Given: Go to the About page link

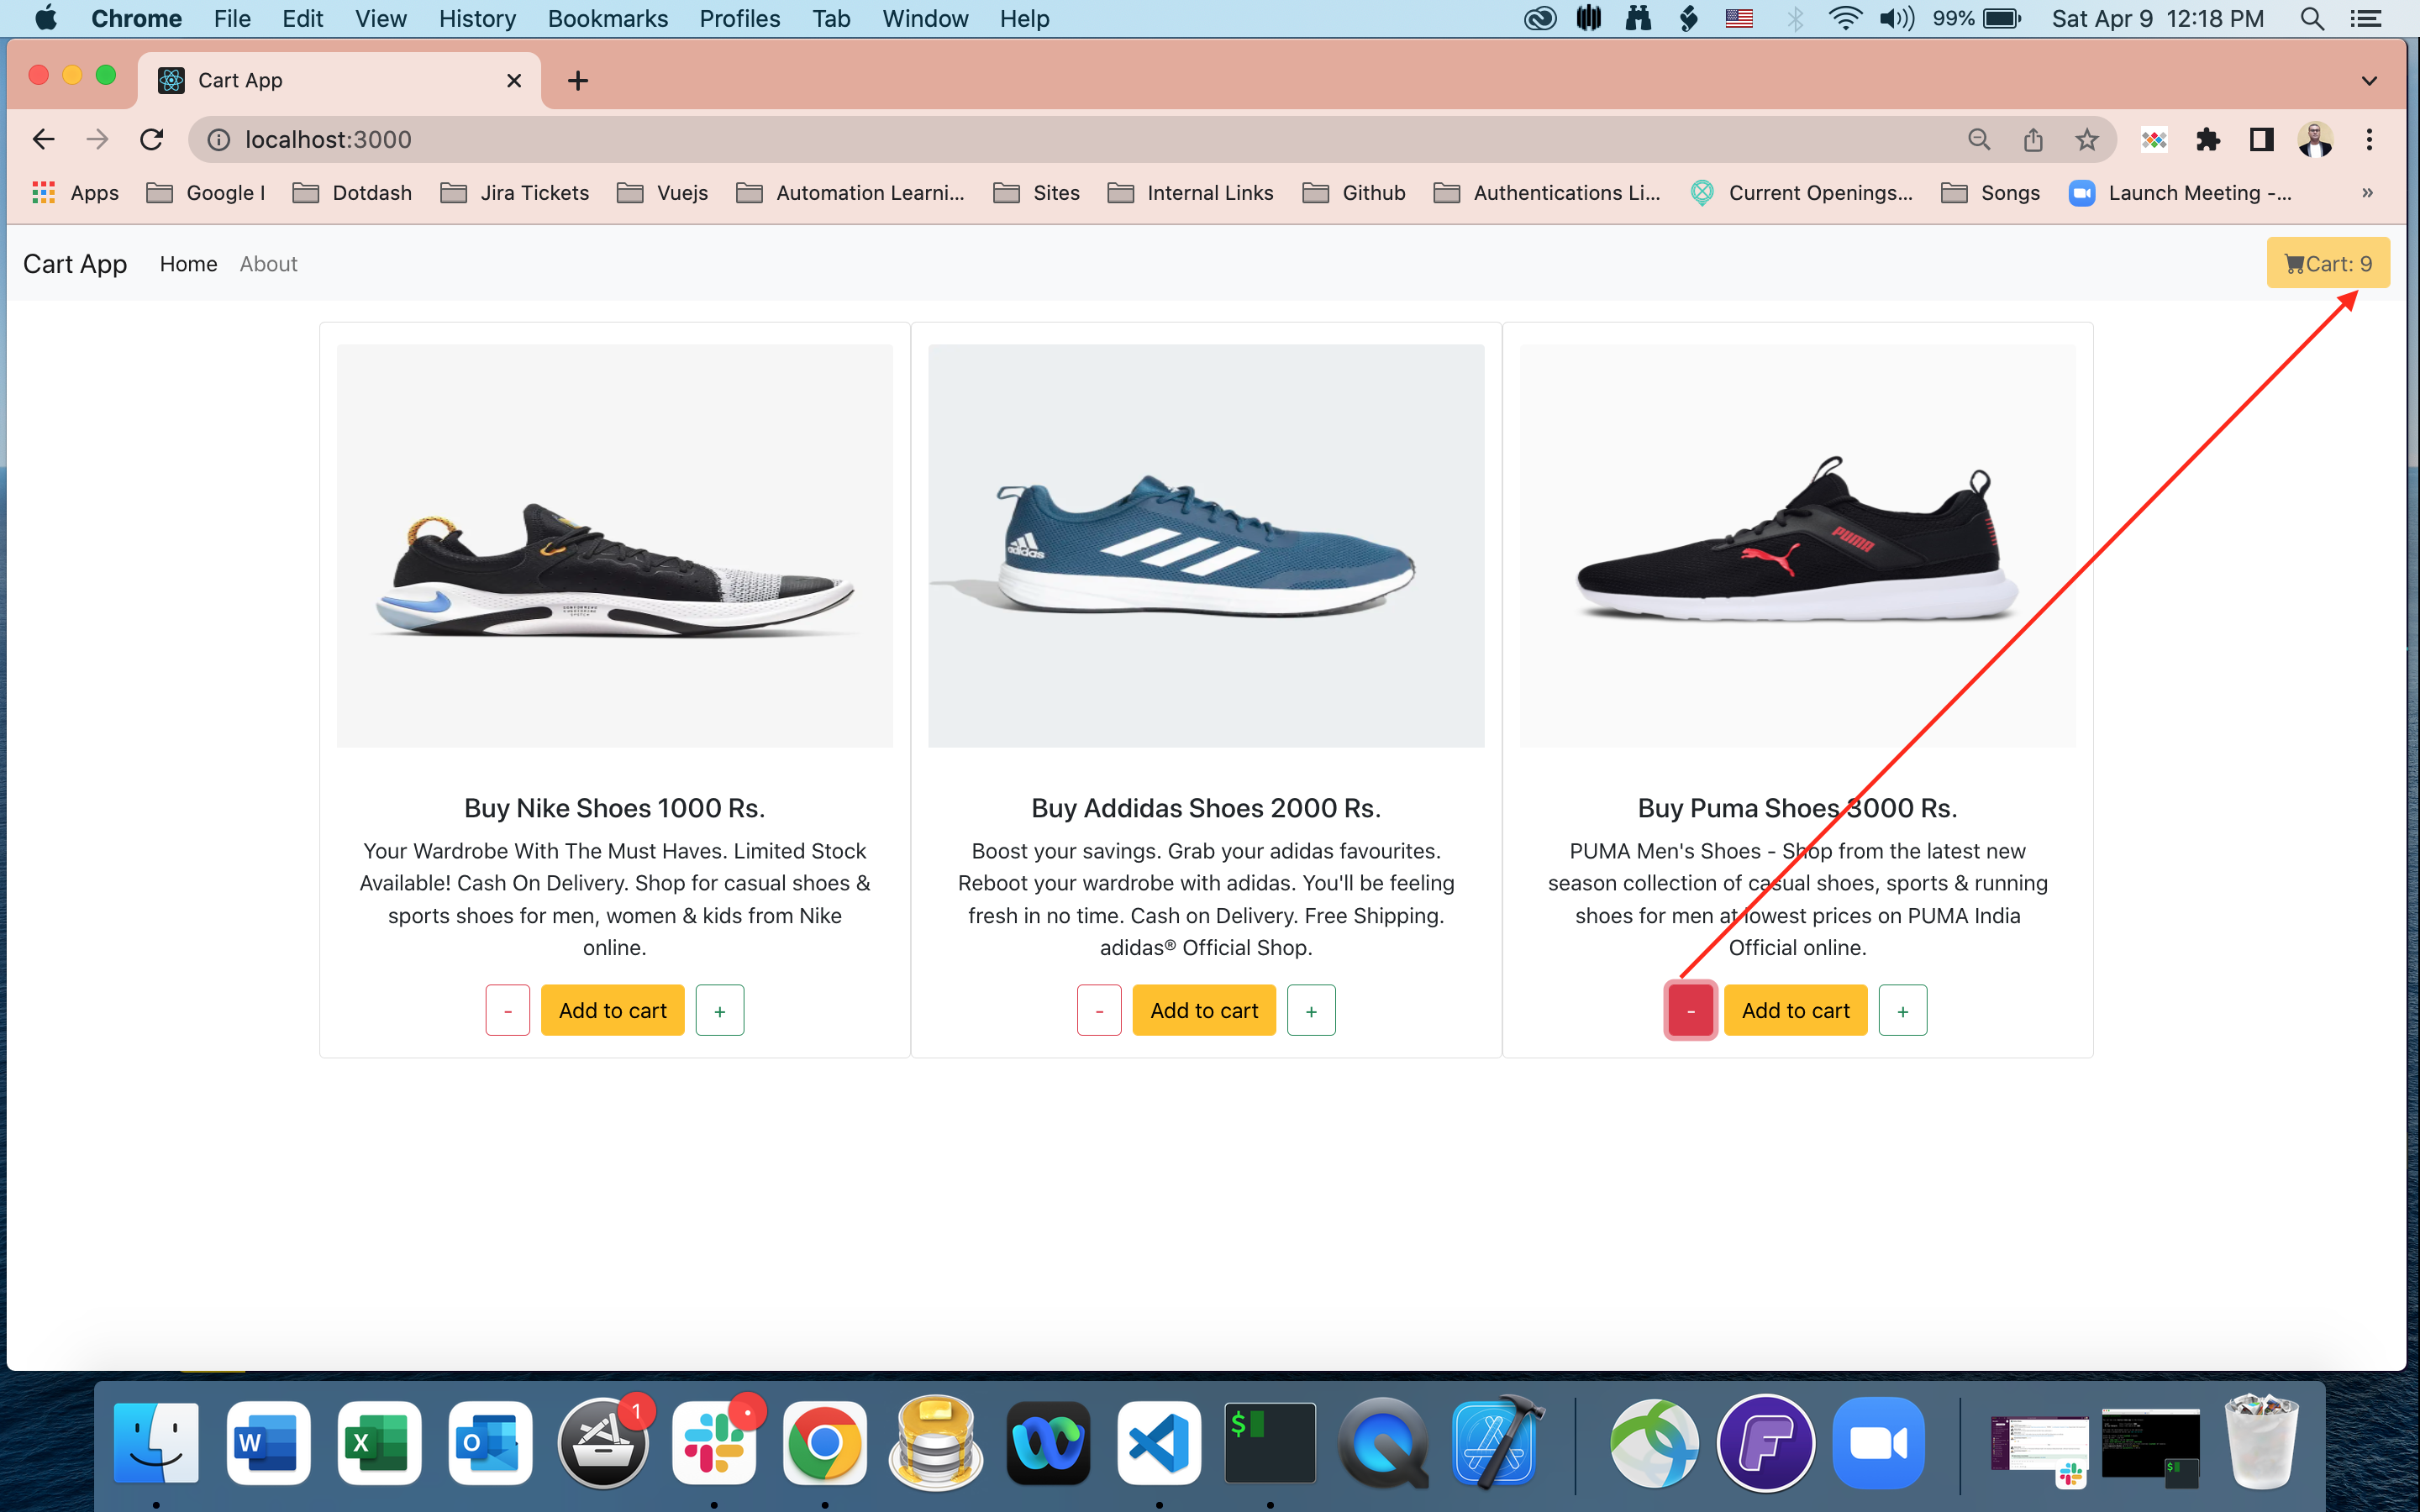Looking at the screenshot, I should pyautogui.click(x=268, y=264).
